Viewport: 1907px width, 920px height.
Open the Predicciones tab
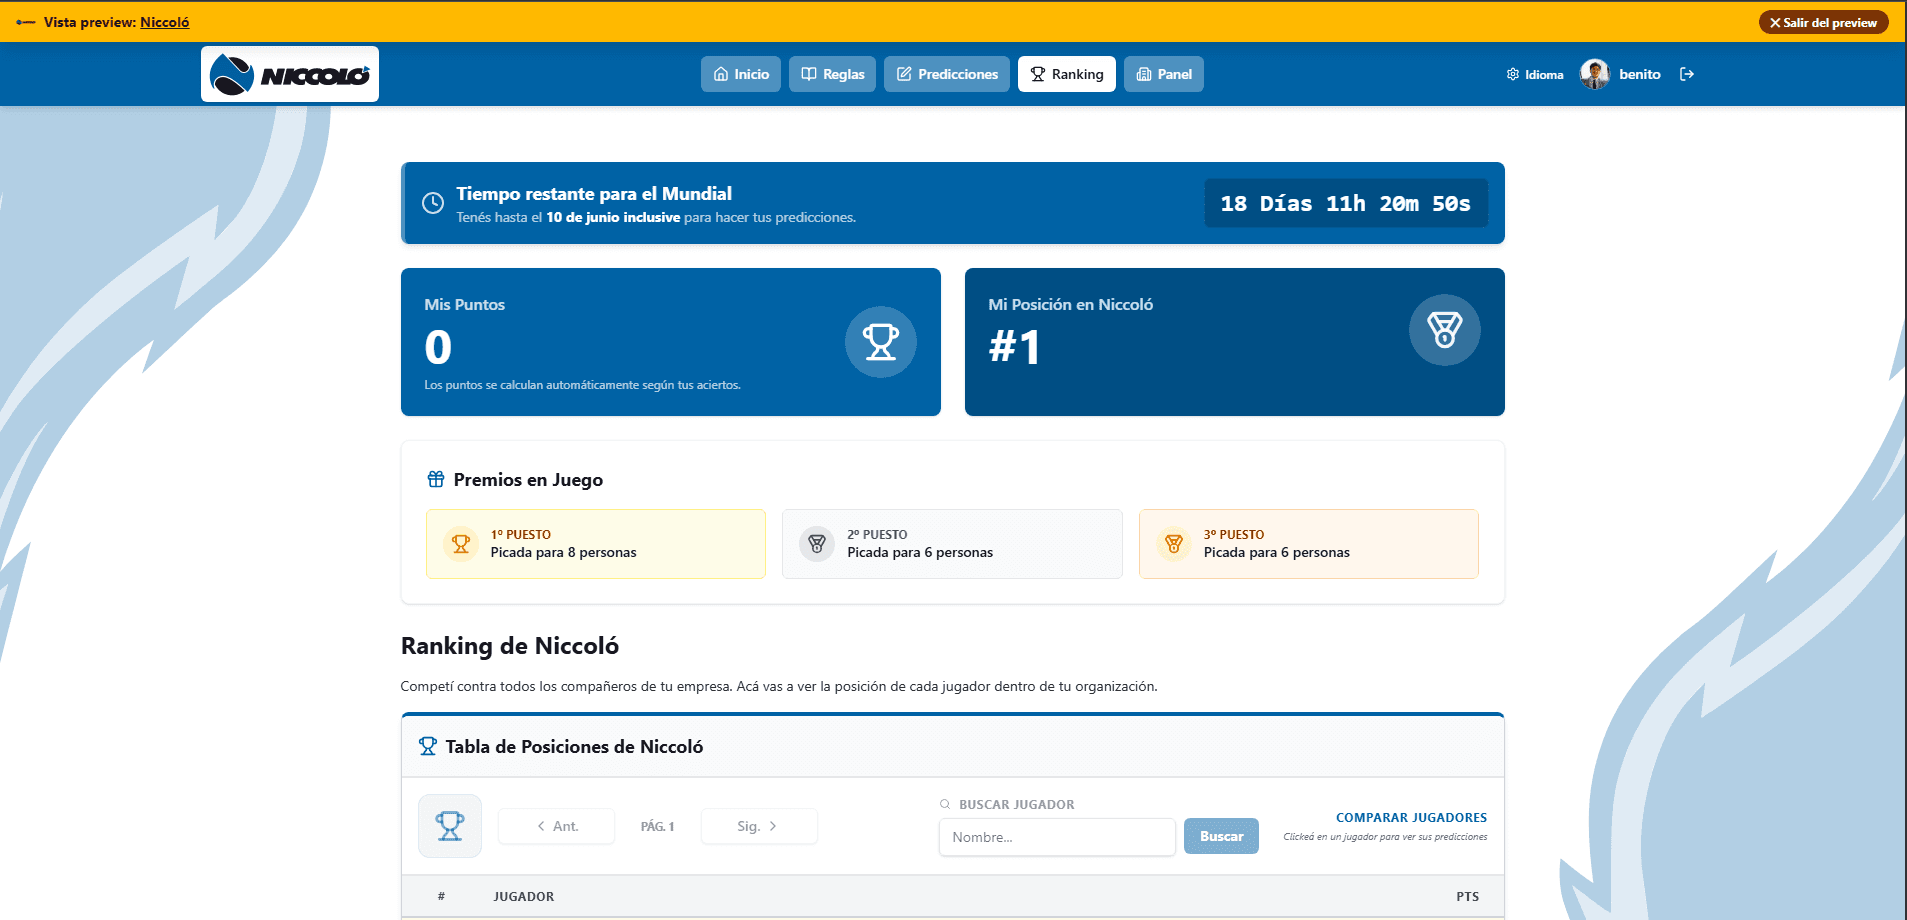[x=947, y=74]
